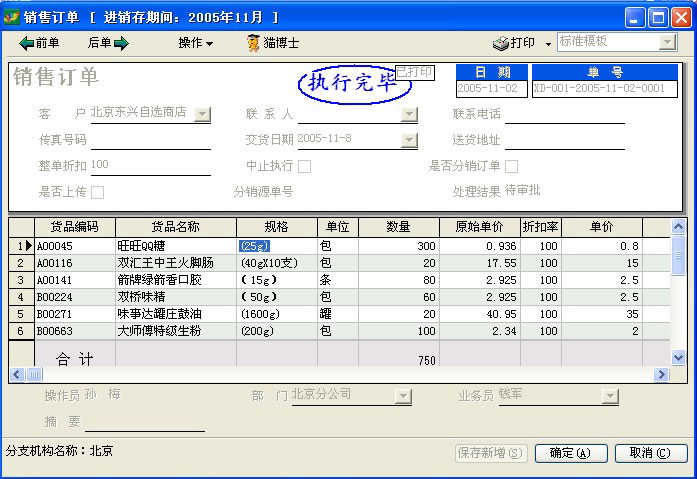Click the horizontal scrollbar right arrow

click(x=661, y=374)
